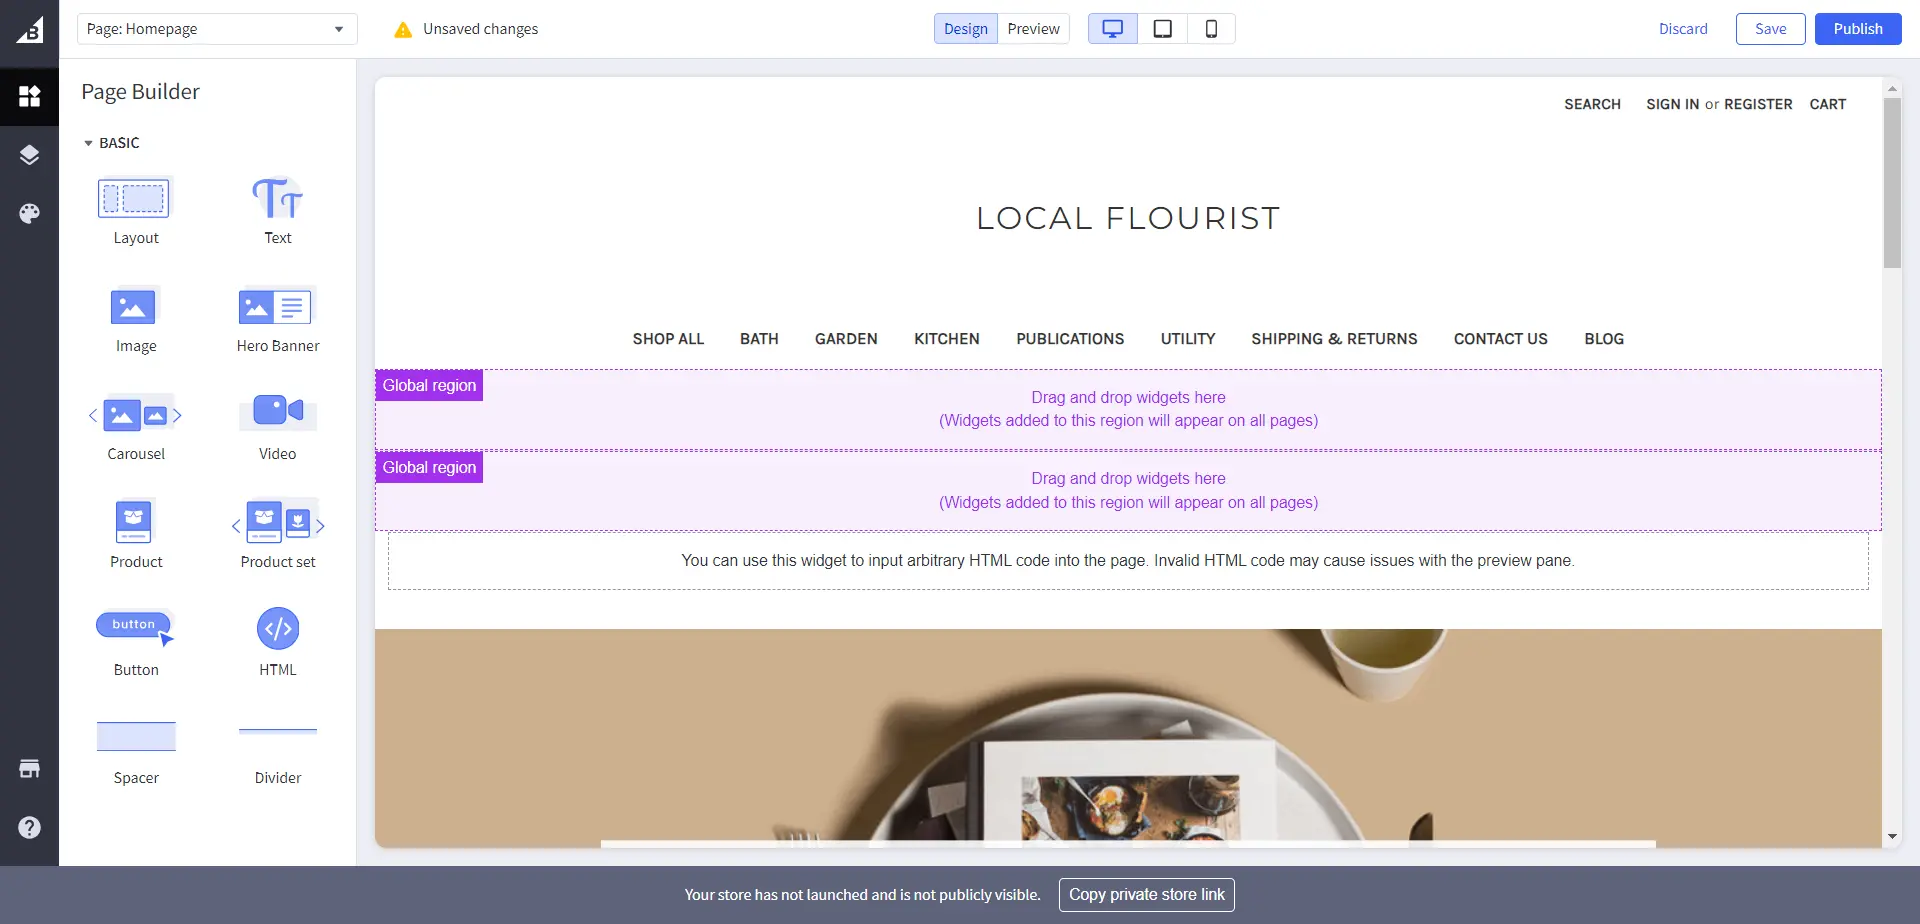The height and width of the screenshot is (924, 1920).
Task: Open BATH menu item
Action: tap(759, 339)
